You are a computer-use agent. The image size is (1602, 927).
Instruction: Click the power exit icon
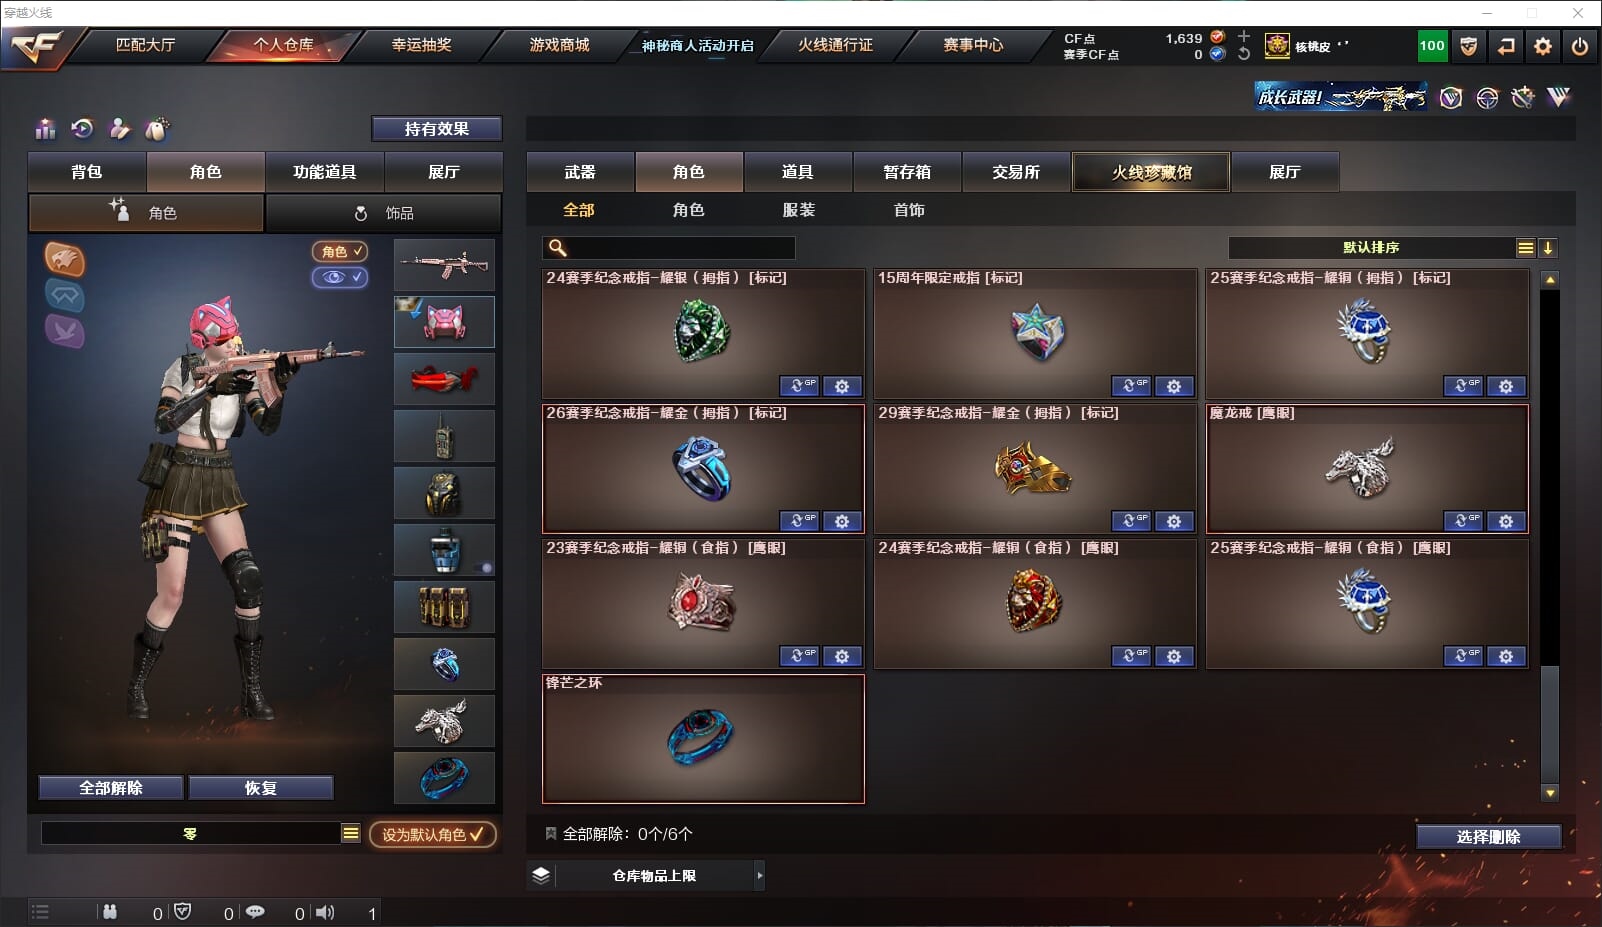pos(1580,46)
